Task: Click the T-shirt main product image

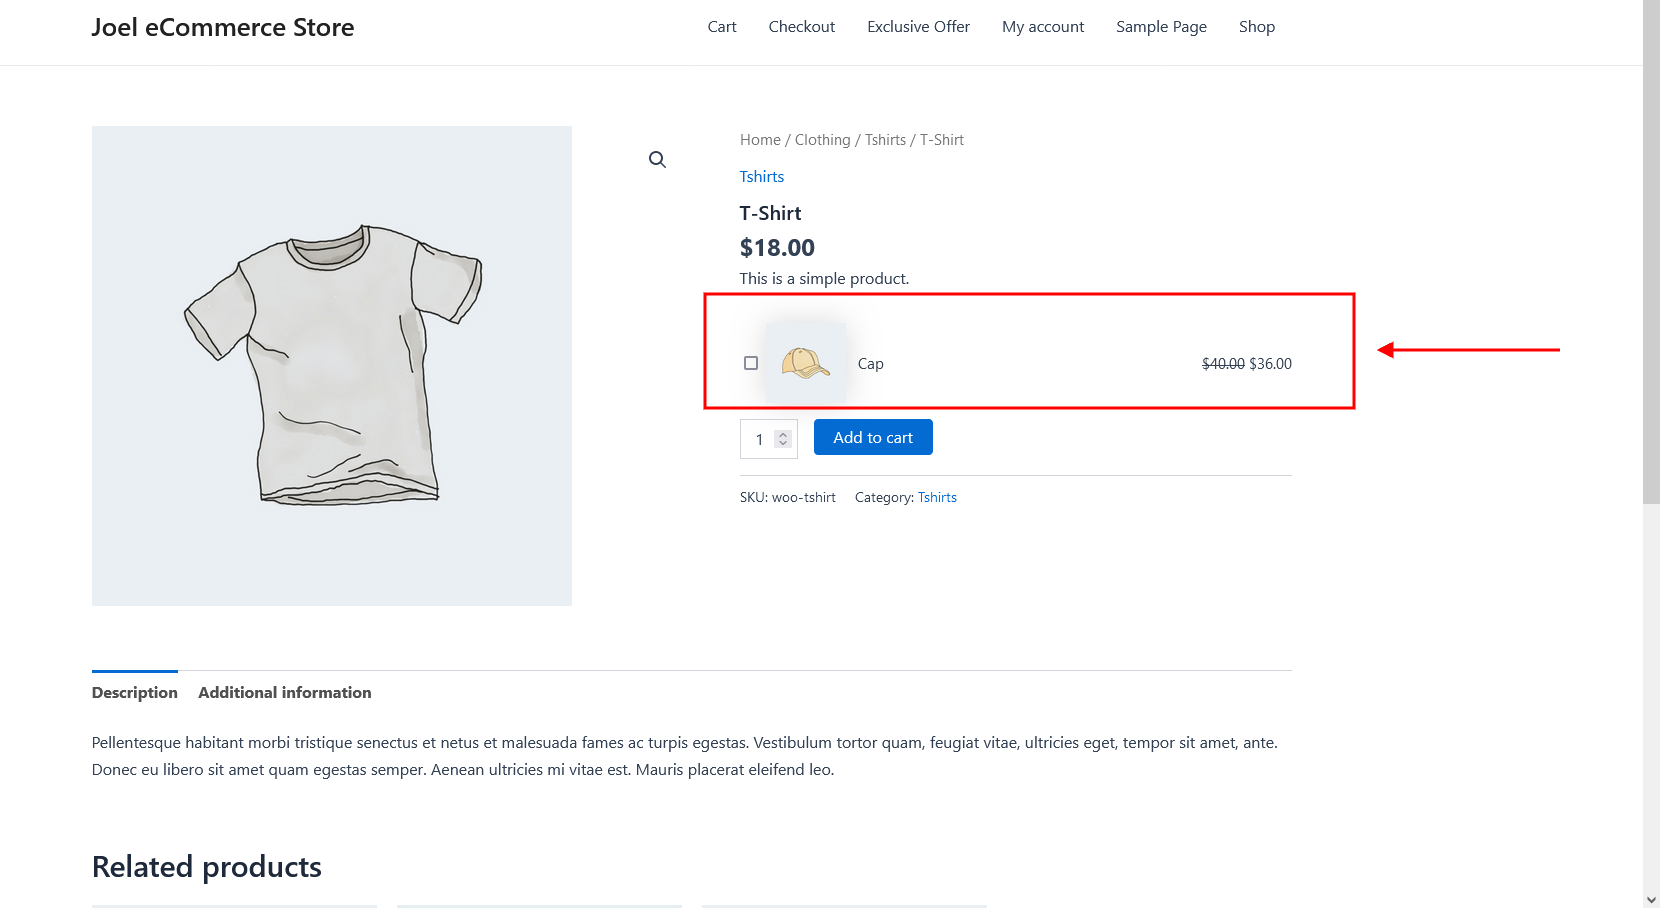Action: (332, 366)
